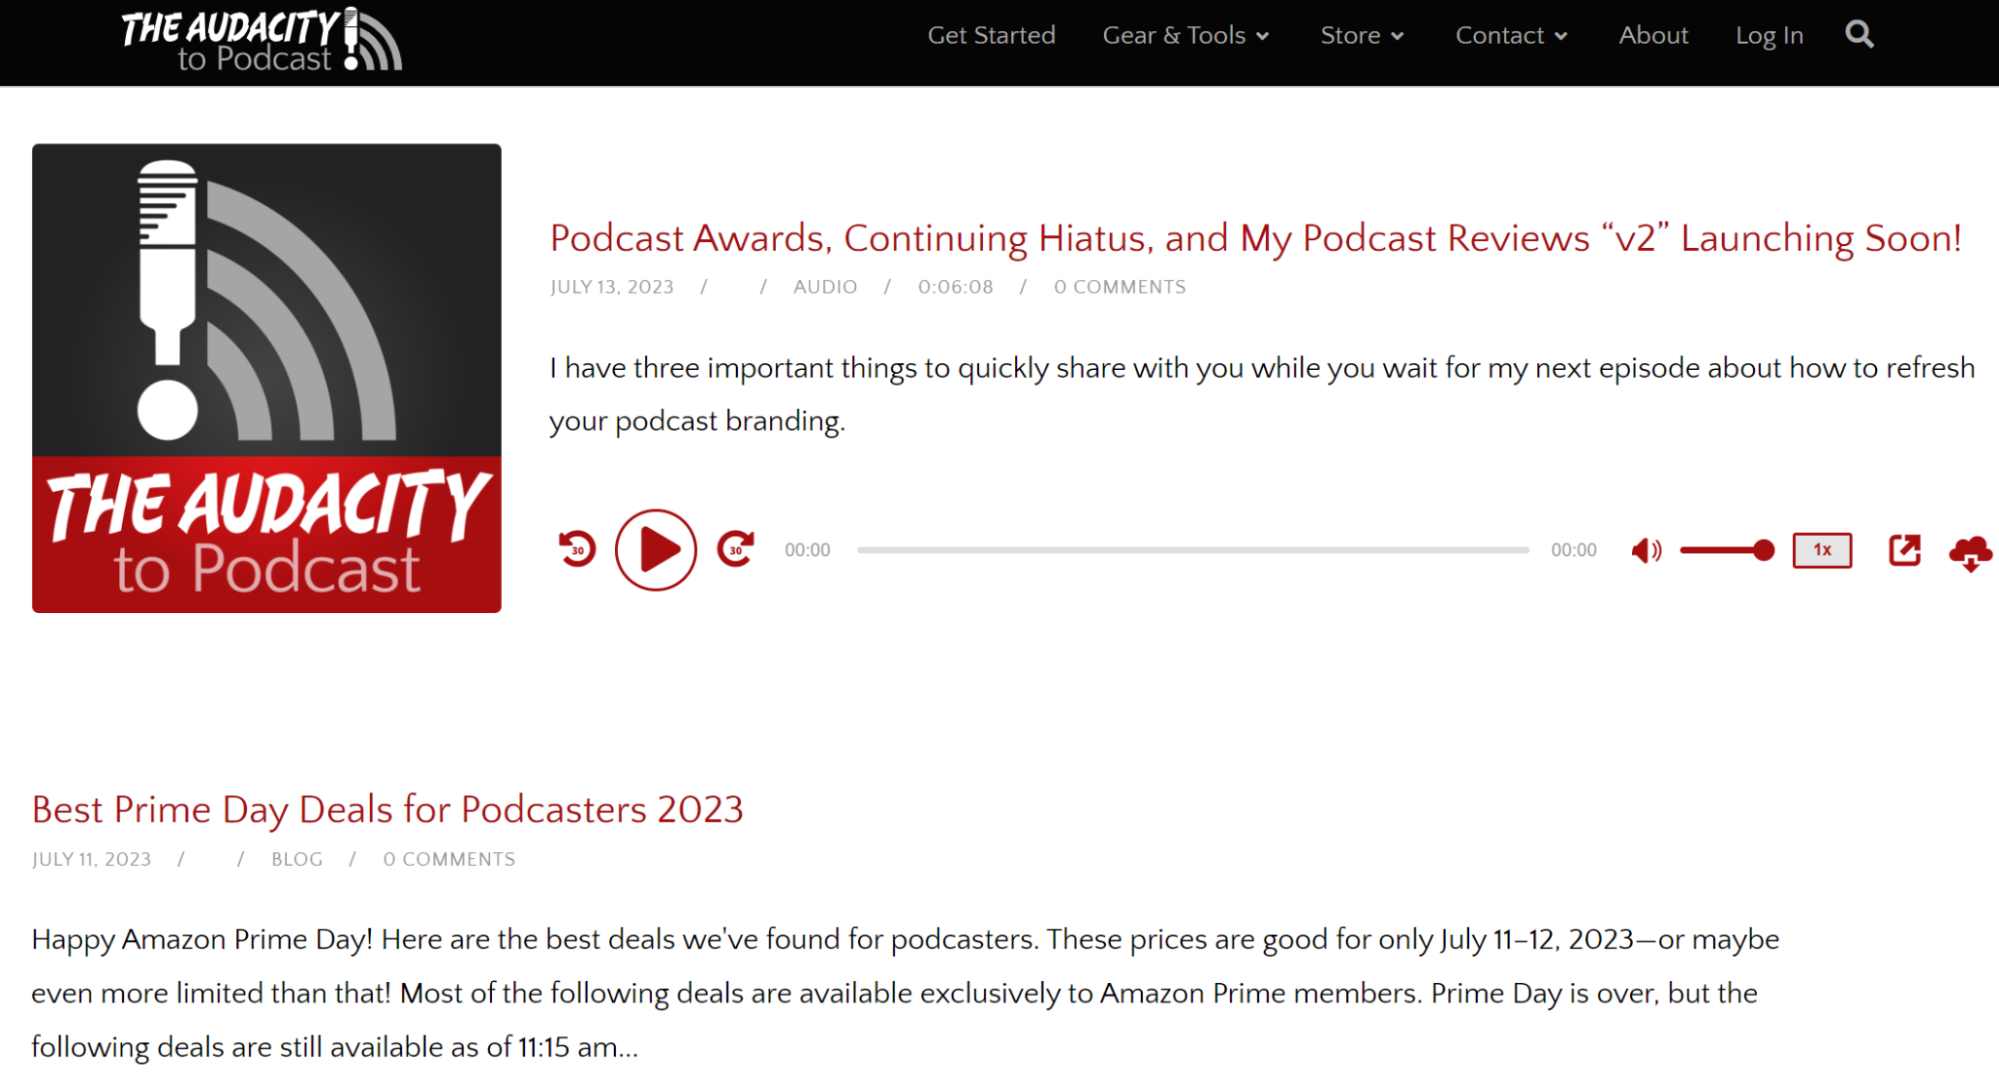The height and width of the screenshot is (1088, 1999).
Task: Open the Store dropdown
Action: (x=1362, y=35)
